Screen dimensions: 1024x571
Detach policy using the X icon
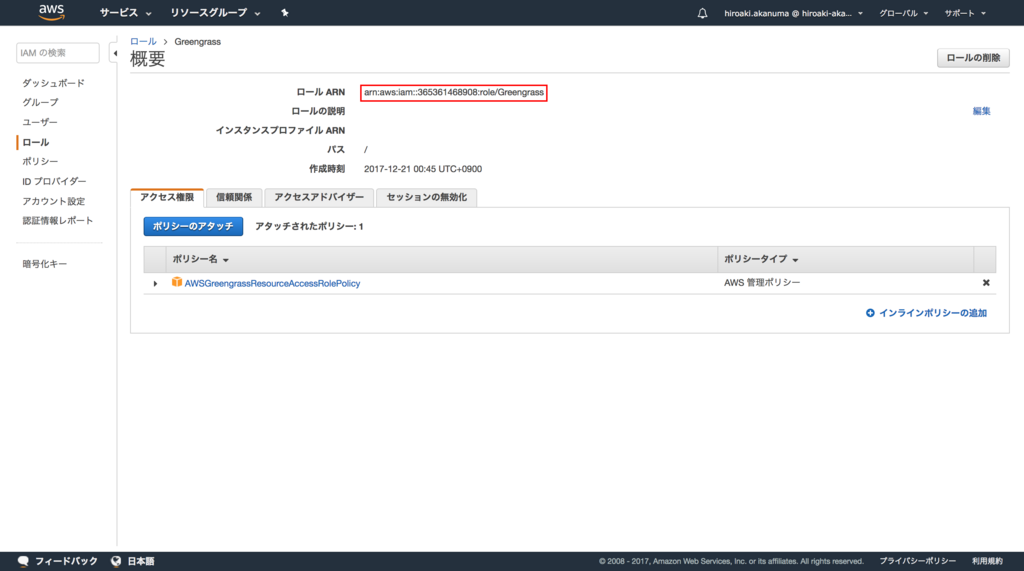point(986,283)
